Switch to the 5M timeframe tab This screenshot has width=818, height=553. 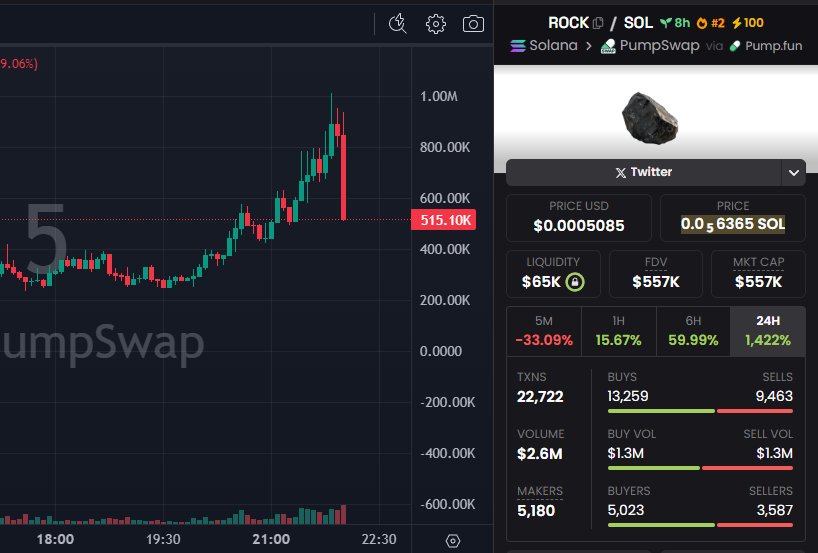pos(544,331)
